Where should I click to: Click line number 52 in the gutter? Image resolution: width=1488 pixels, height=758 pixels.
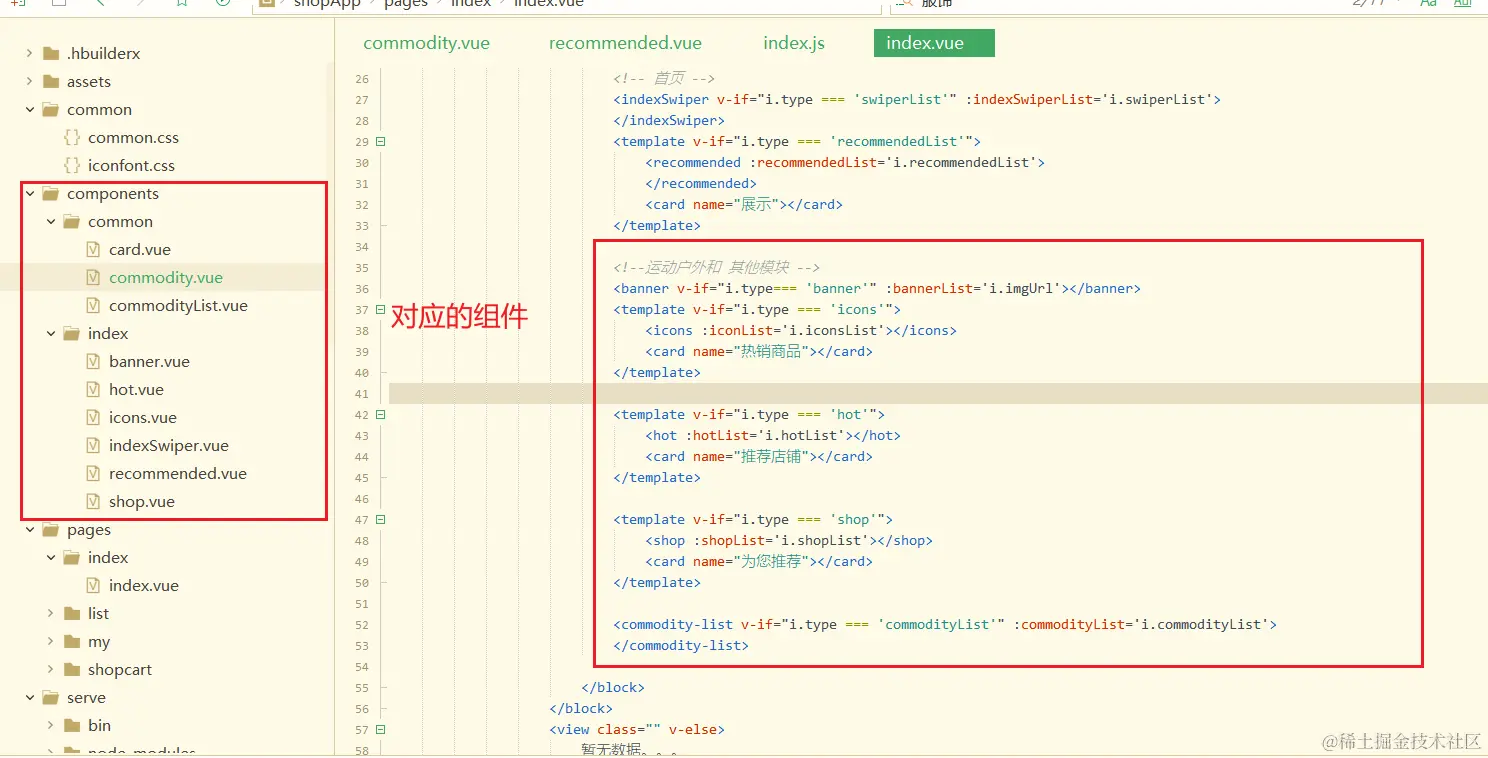click(362, 625)
